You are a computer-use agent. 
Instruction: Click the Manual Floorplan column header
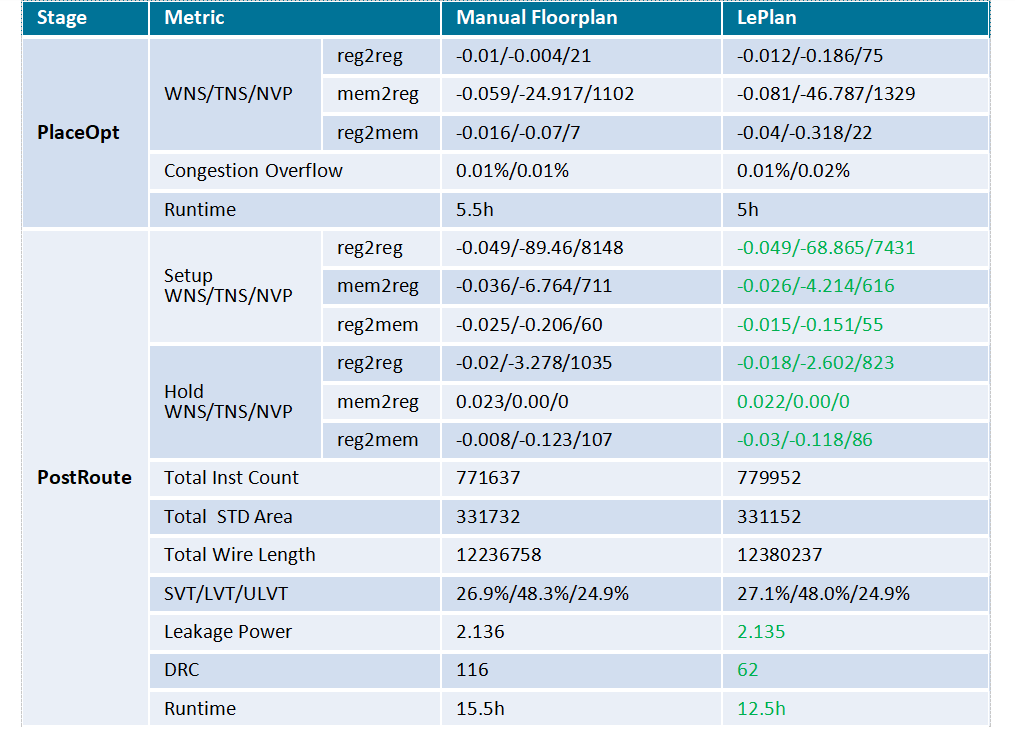click(x=581, y=17)
